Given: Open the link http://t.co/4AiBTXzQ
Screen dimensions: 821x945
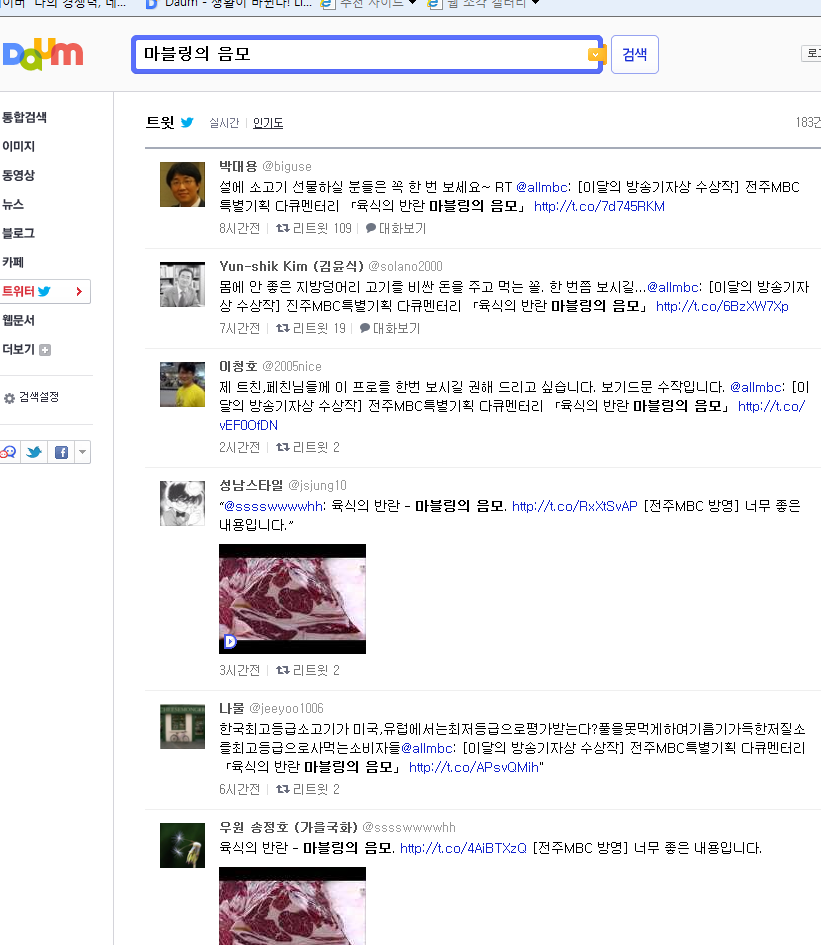Looking at the screenshot, I should (x=464, y=849).
